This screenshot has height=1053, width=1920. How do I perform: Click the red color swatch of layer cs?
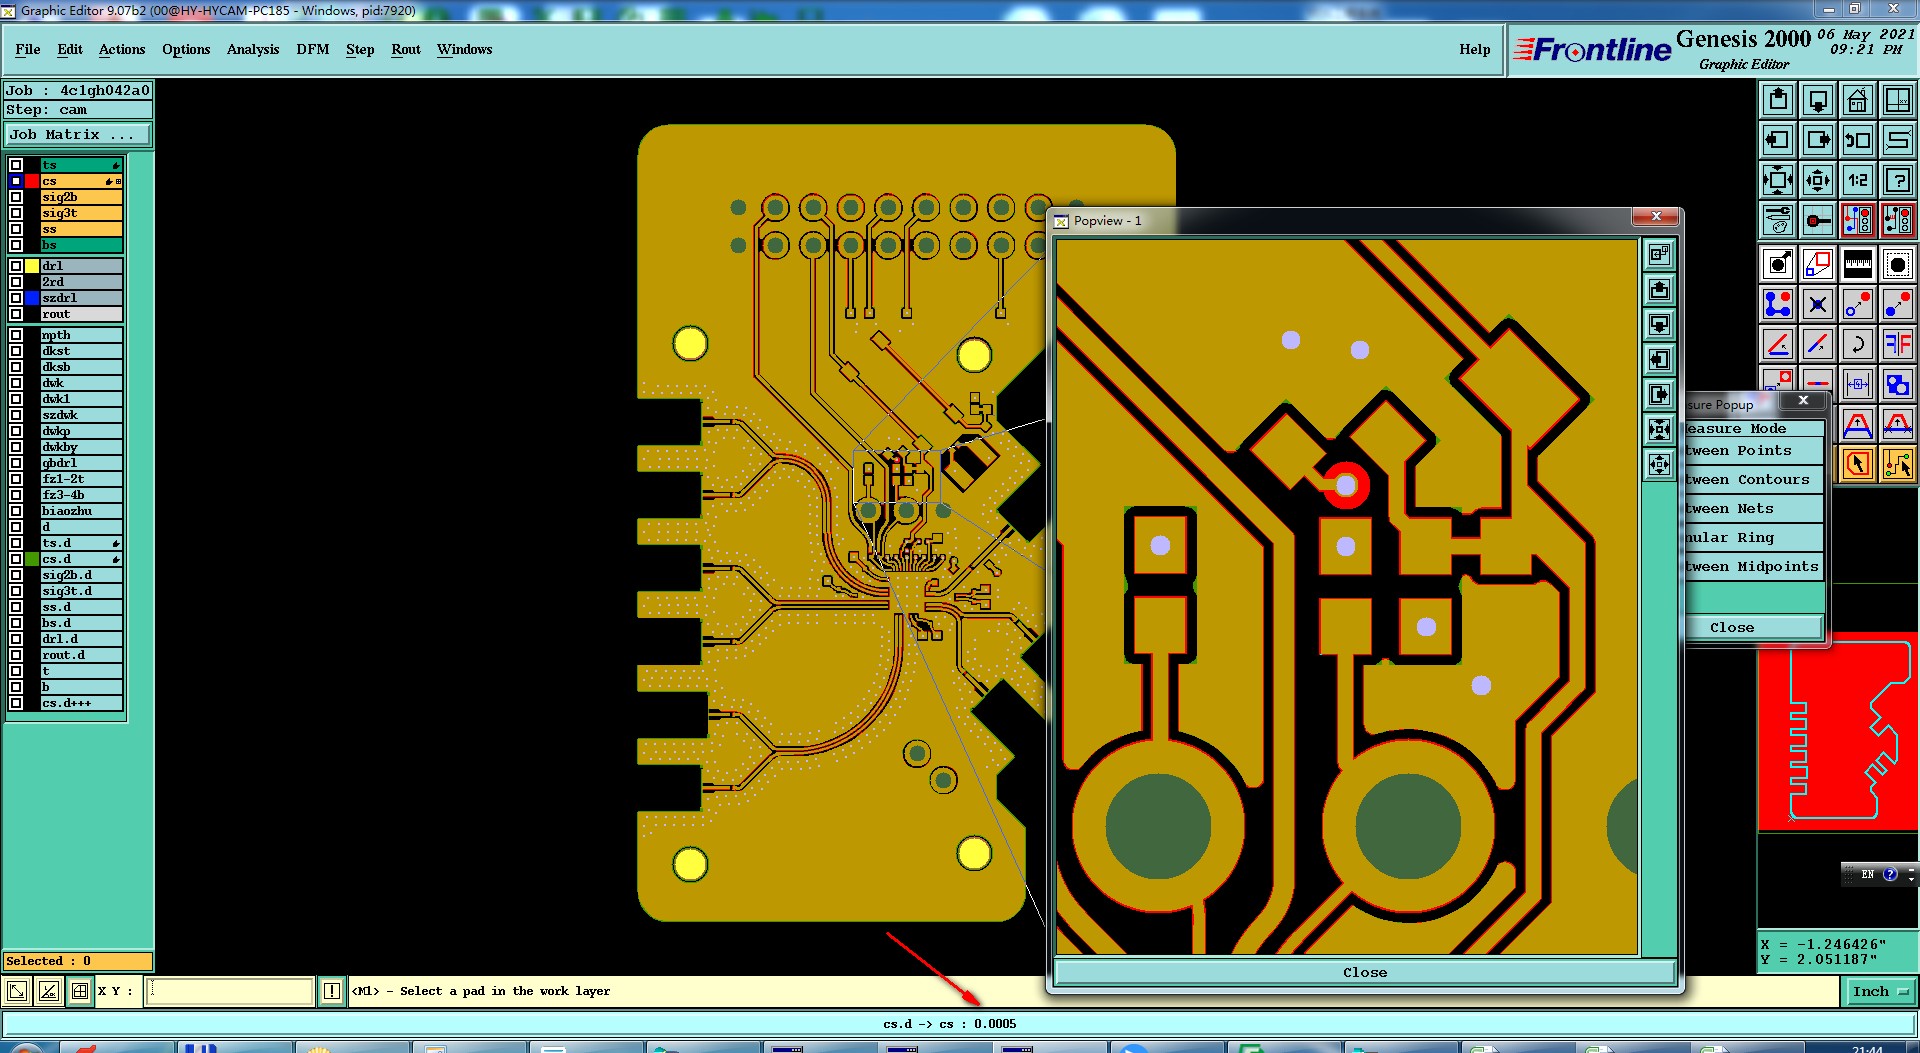point(32,181)
